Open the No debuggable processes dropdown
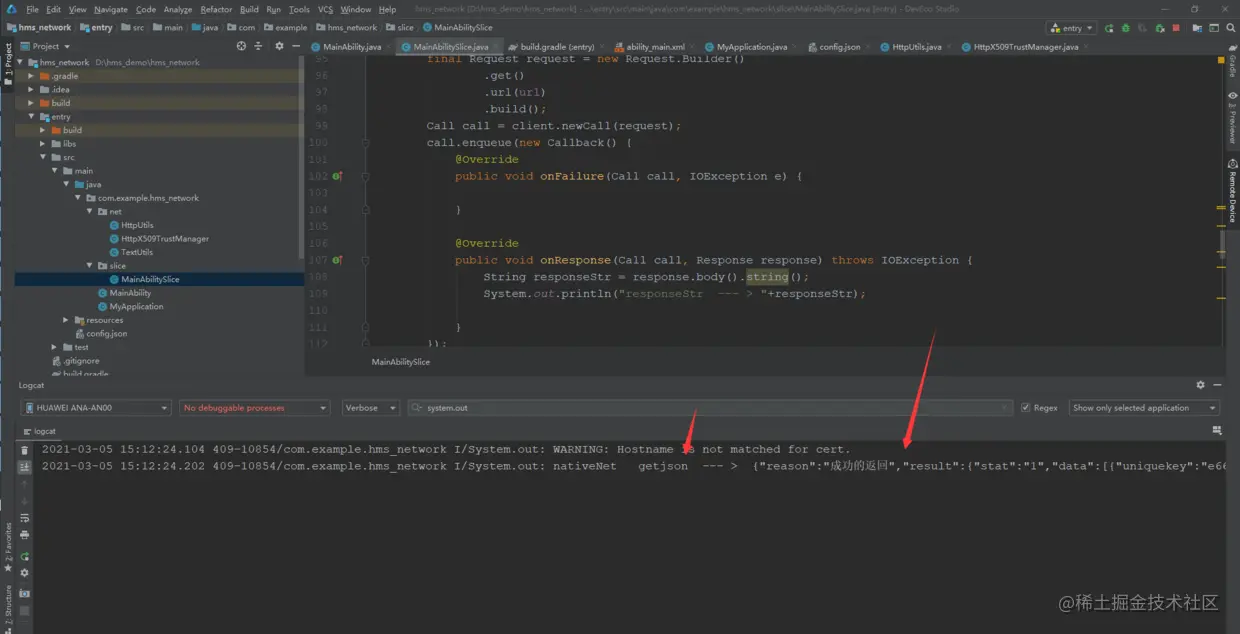 (x=254, y=408)
